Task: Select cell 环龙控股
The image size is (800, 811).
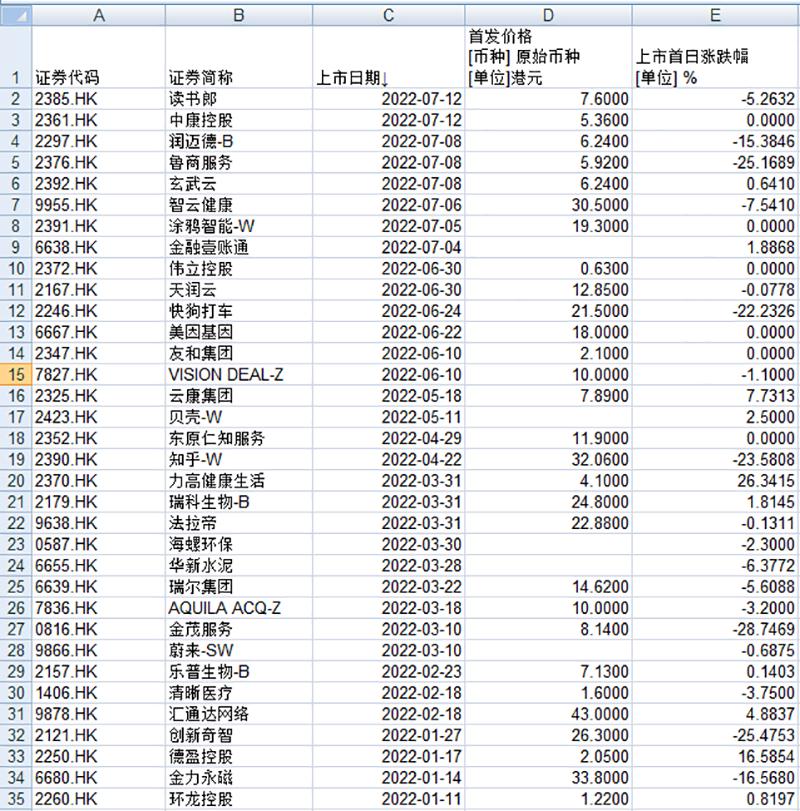Action: click(x=239, y=799)
